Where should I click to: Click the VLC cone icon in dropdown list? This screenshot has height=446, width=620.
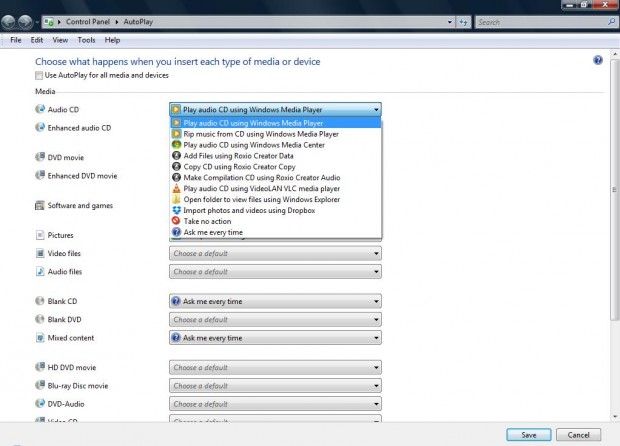pyautogui.click(x=176, y=189)
